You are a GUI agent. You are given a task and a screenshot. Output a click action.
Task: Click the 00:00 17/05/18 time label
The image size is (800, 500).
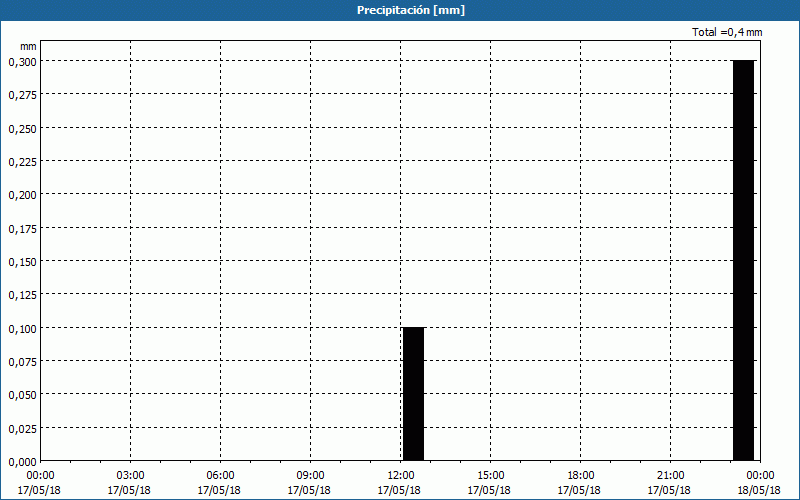click(39, 483)
